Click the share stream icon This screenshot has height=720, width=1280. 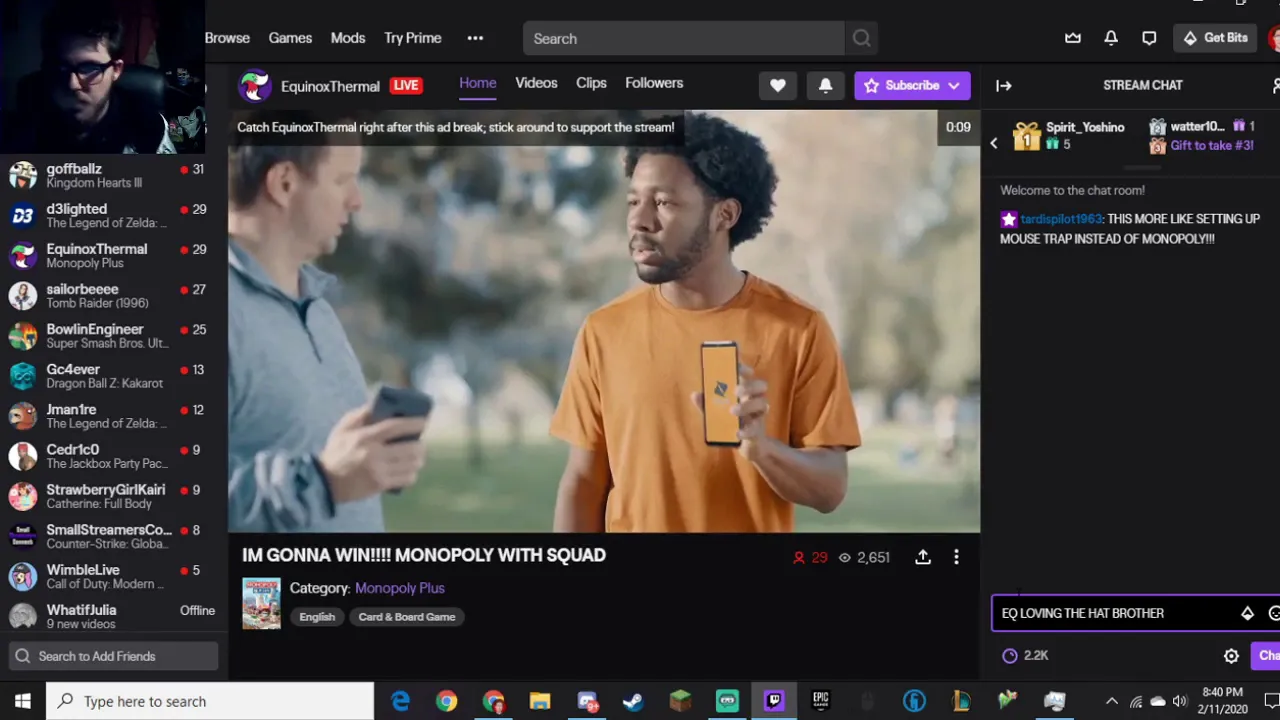pos(923,557)
